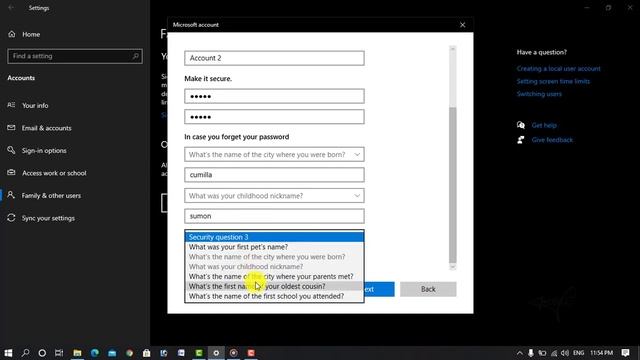Click the Get help chat icon
640x360 pixels.
(x=520, y=125)
